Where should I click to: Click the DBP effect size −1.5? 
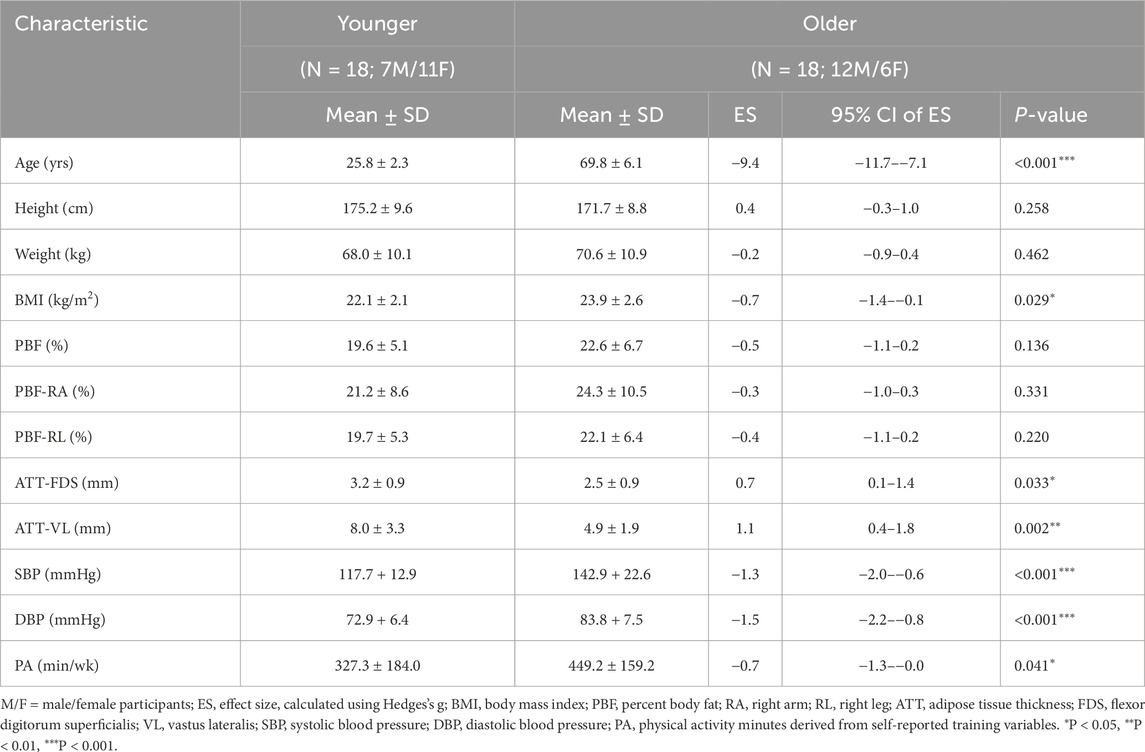click(x=745, y=619)
